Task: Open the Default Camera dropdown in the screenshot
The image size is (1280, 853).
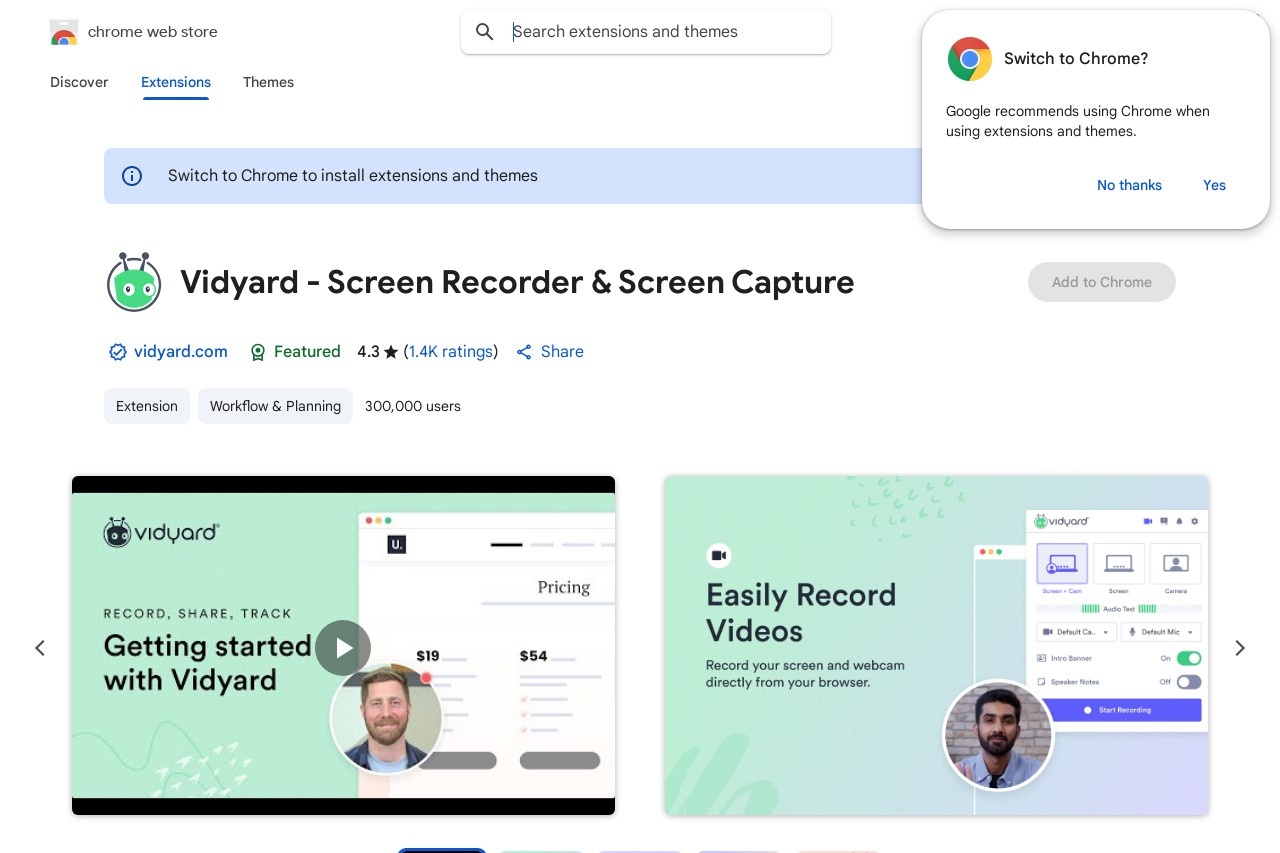Action: pos(1076,632)
